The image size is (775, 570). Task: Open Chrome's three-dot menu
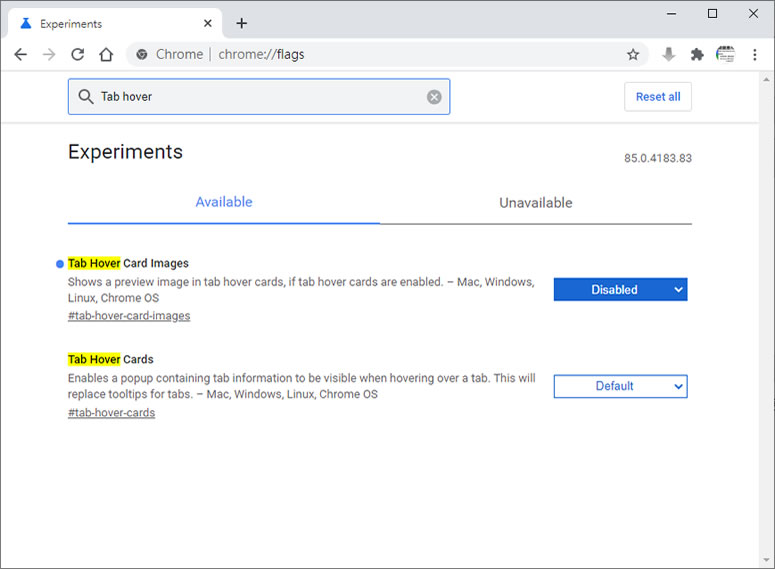click(754, 54)
